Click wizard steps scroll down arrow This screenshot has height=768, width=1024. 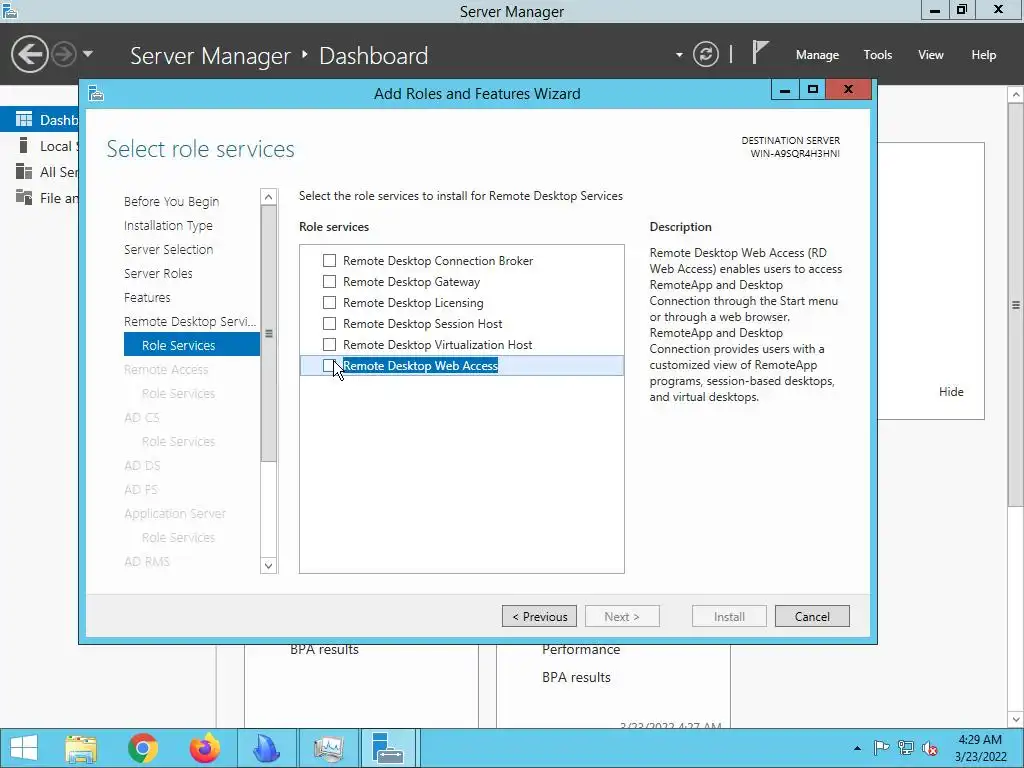(268, 566)
